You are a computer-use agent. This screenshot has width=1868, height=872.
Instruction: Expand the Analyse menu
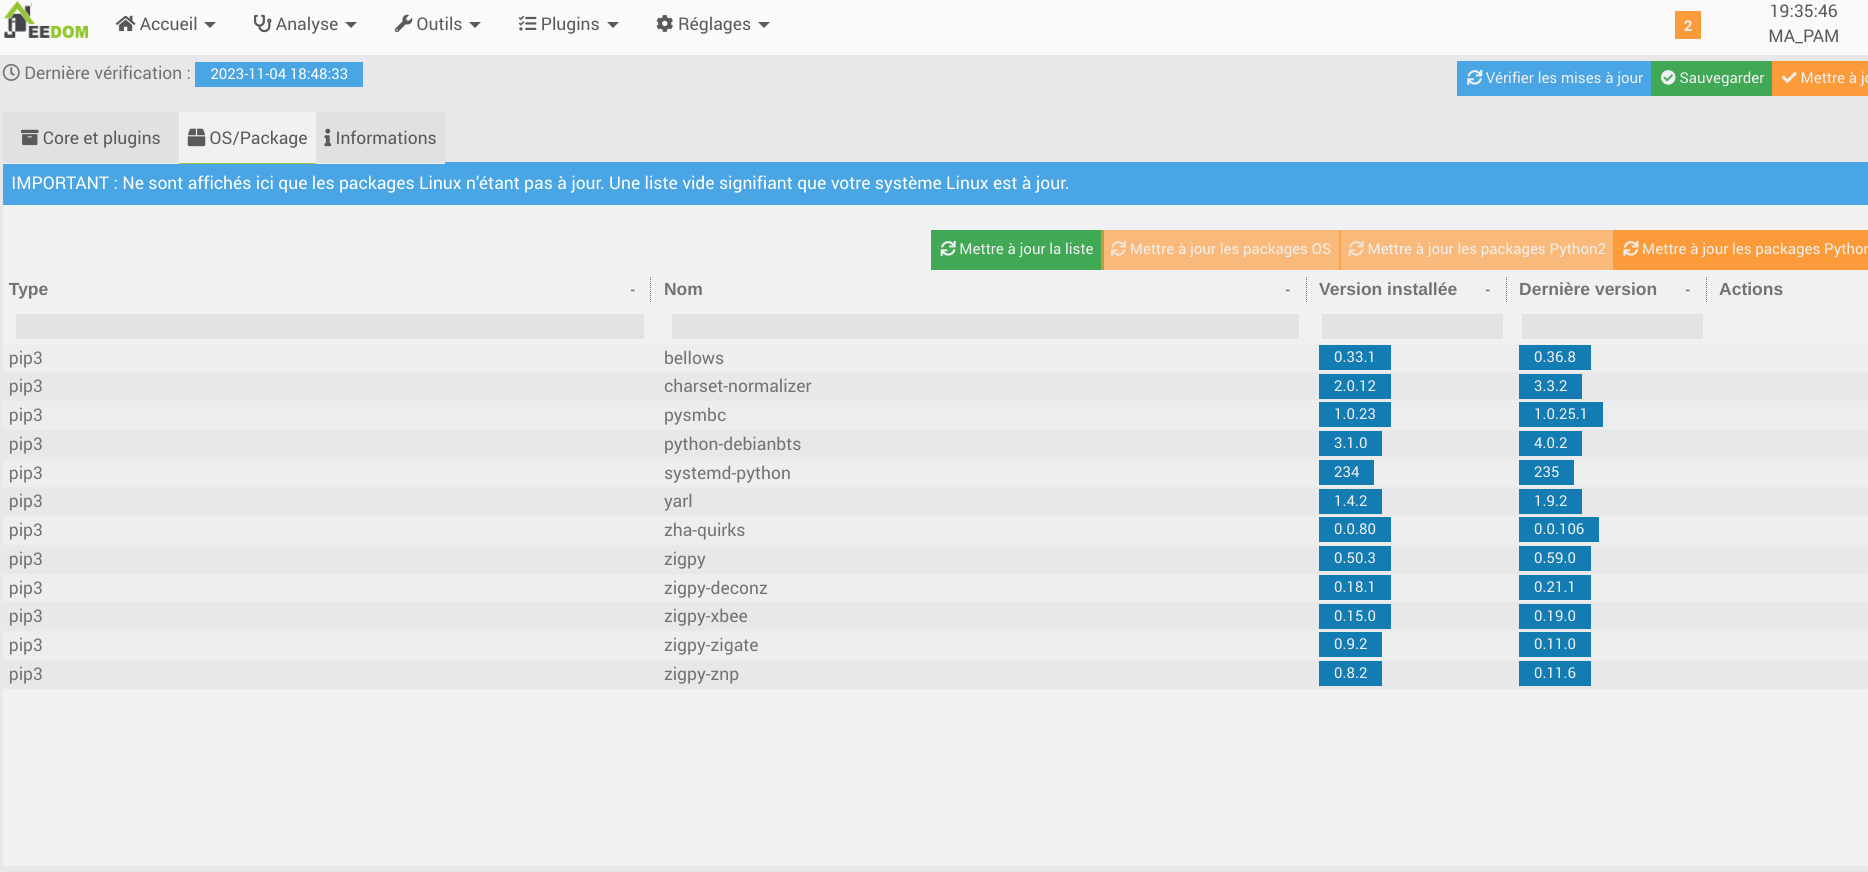click(305, 24)
